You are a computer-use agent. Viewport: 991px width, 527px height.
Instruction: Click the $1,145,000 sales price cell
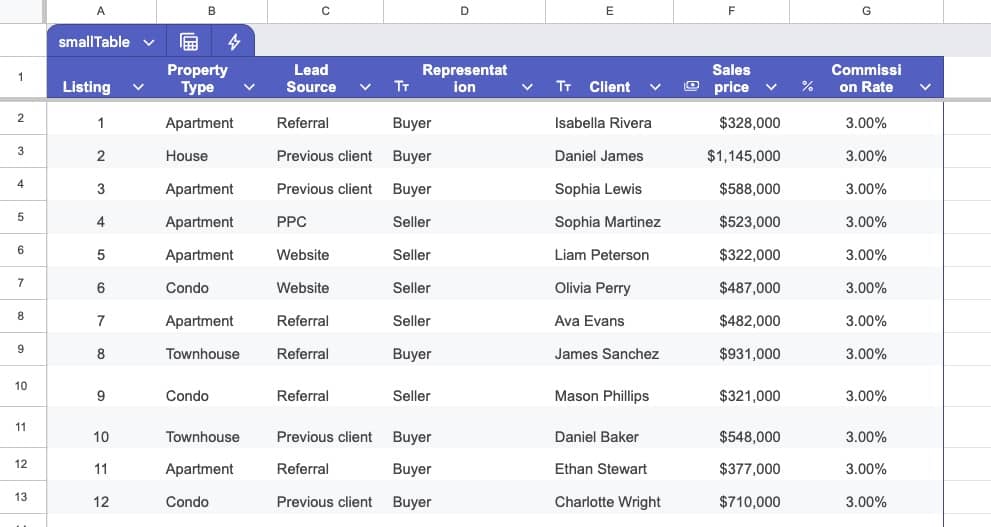pos(743,156)
